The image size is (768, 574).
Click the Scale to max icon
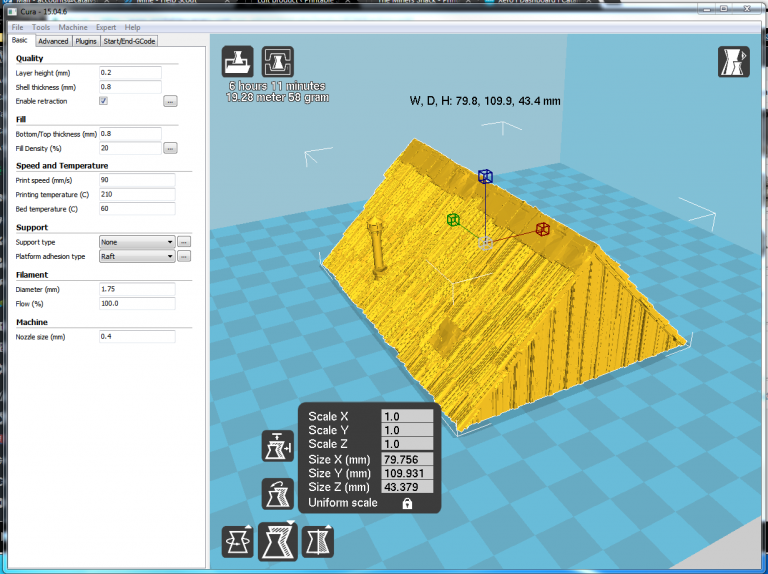pos(277,445)
